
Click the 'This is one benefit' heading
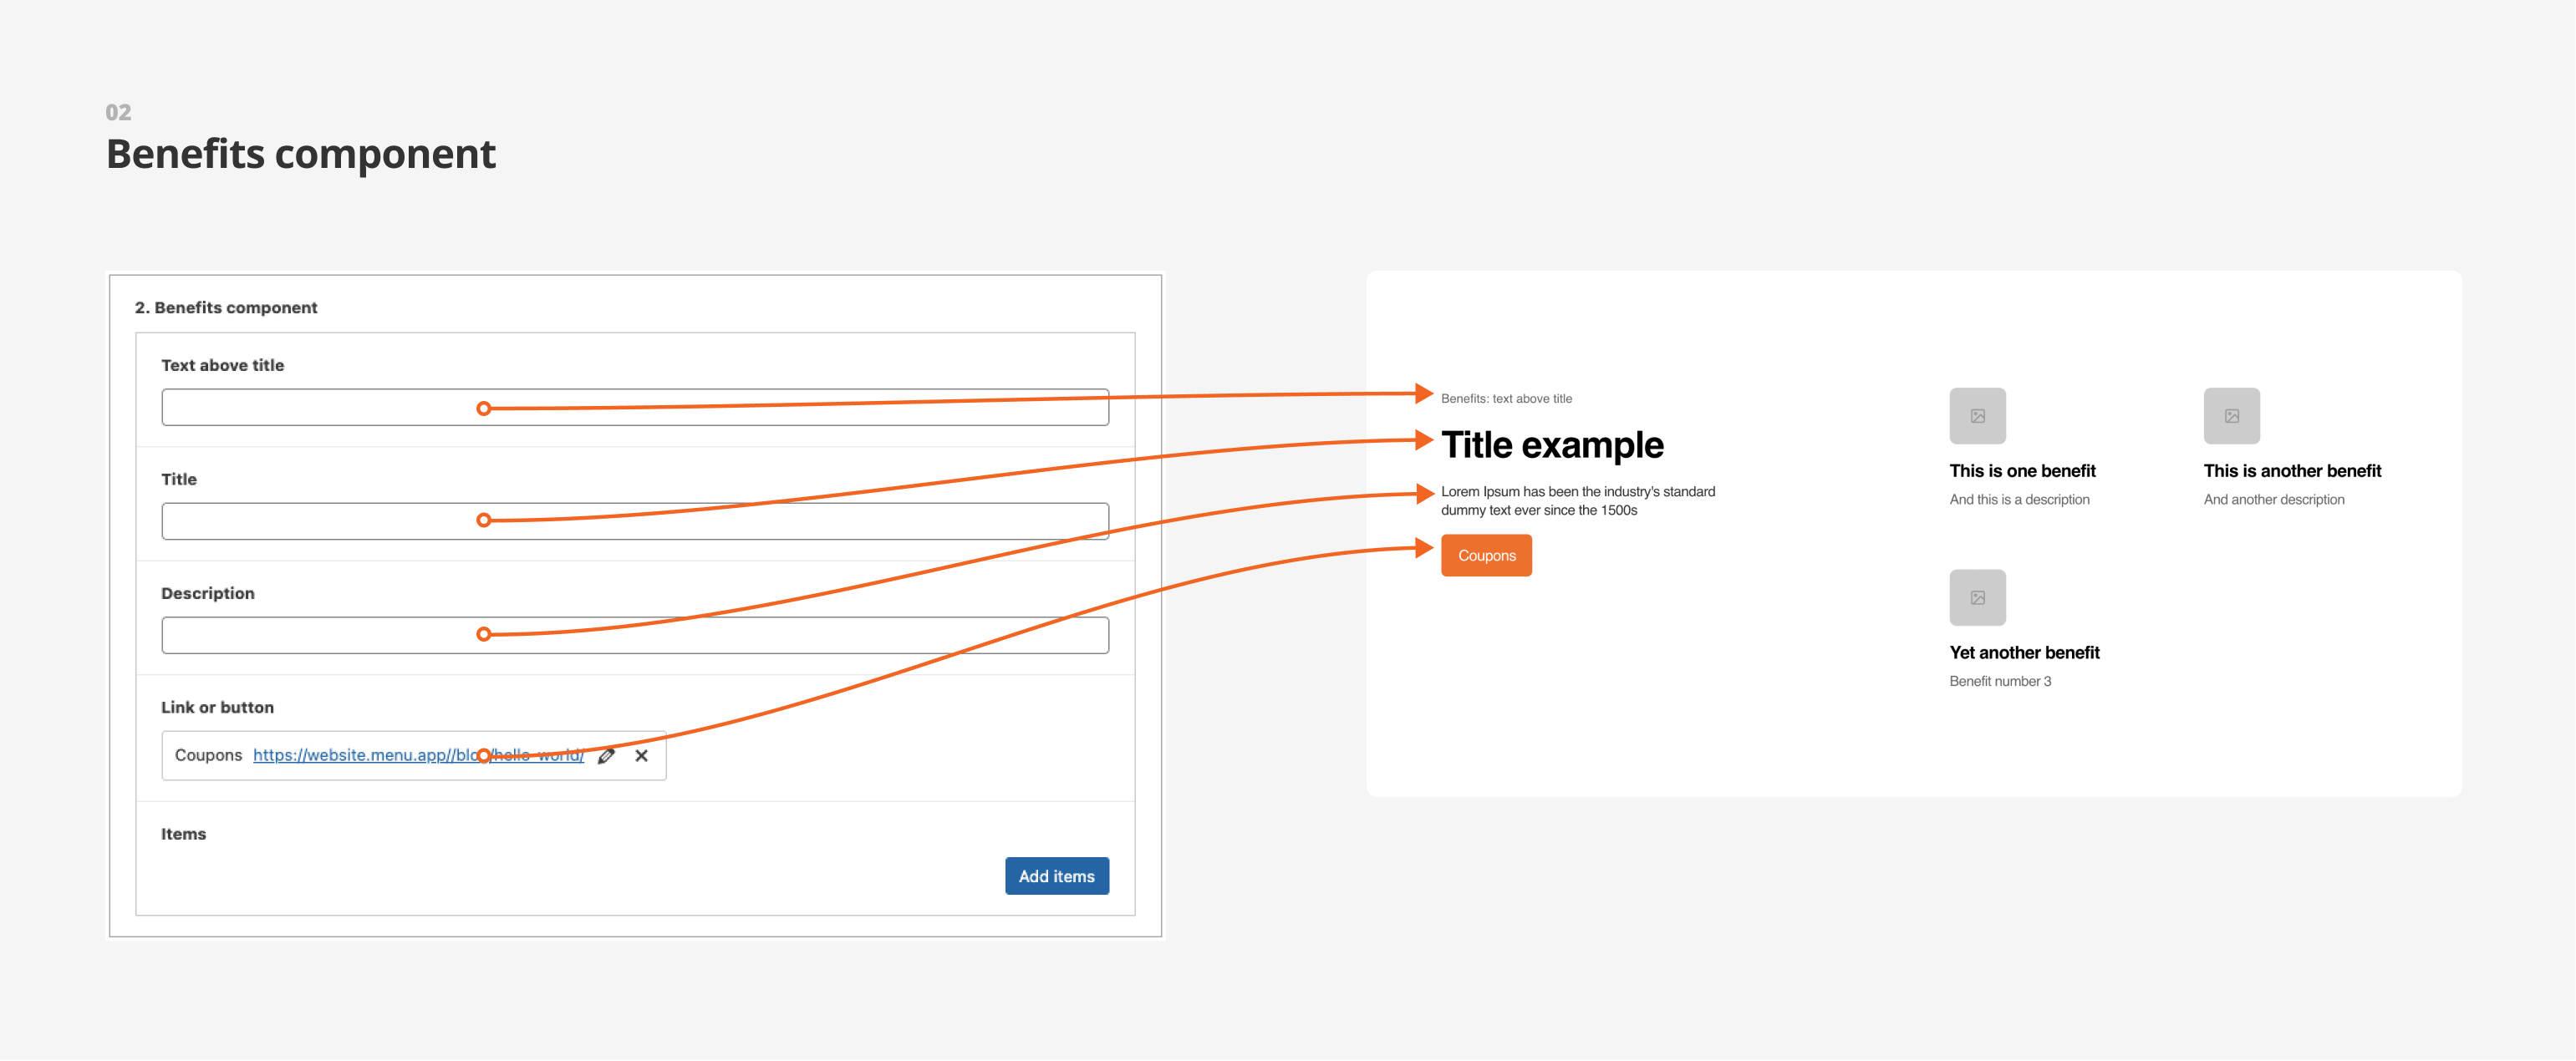point(2022,471)
